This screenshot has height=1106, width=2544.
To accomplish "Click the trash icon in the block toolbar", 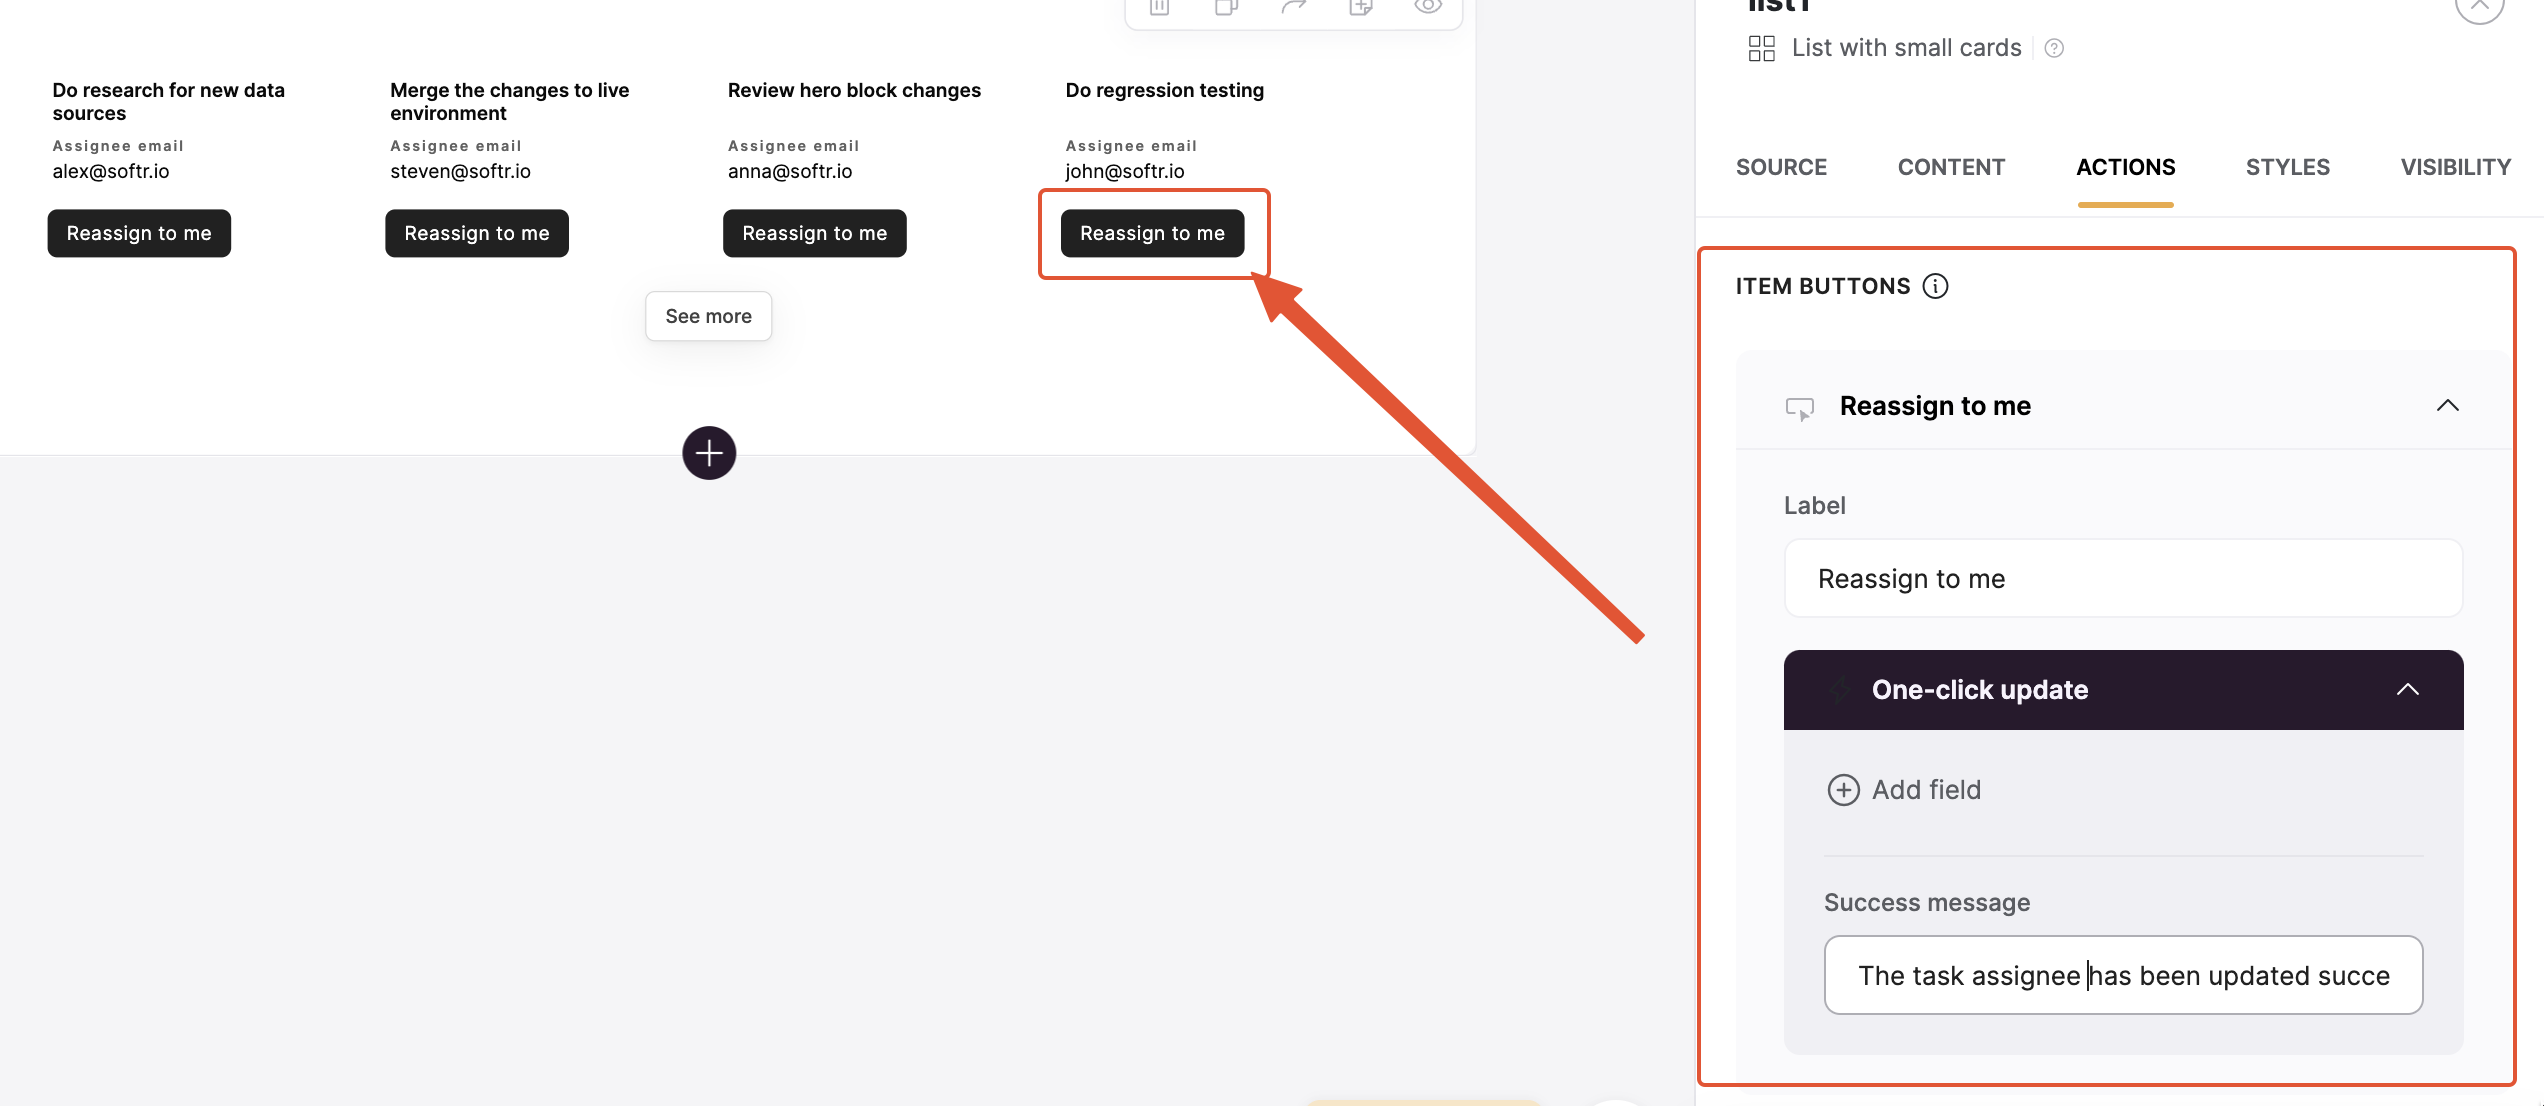I will pos(1160,7).
